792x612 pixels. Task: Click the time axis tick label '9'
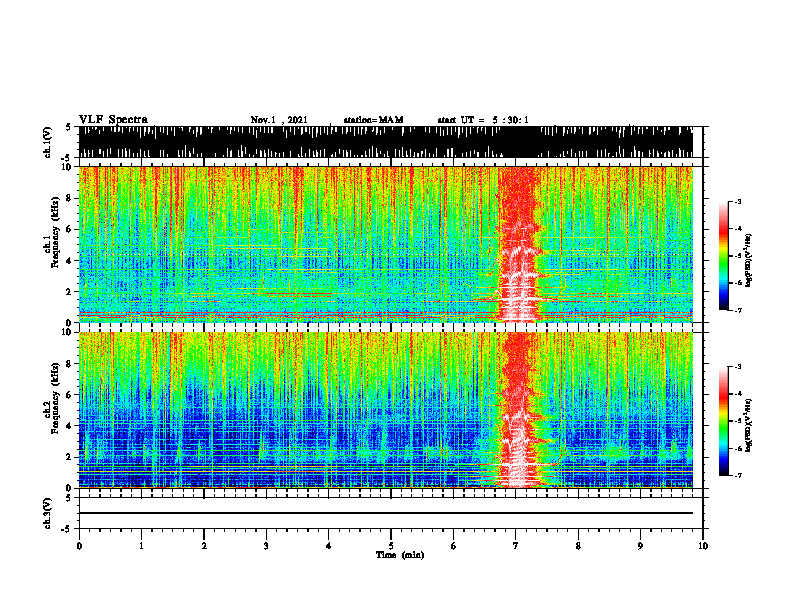[x=640, y=546]
